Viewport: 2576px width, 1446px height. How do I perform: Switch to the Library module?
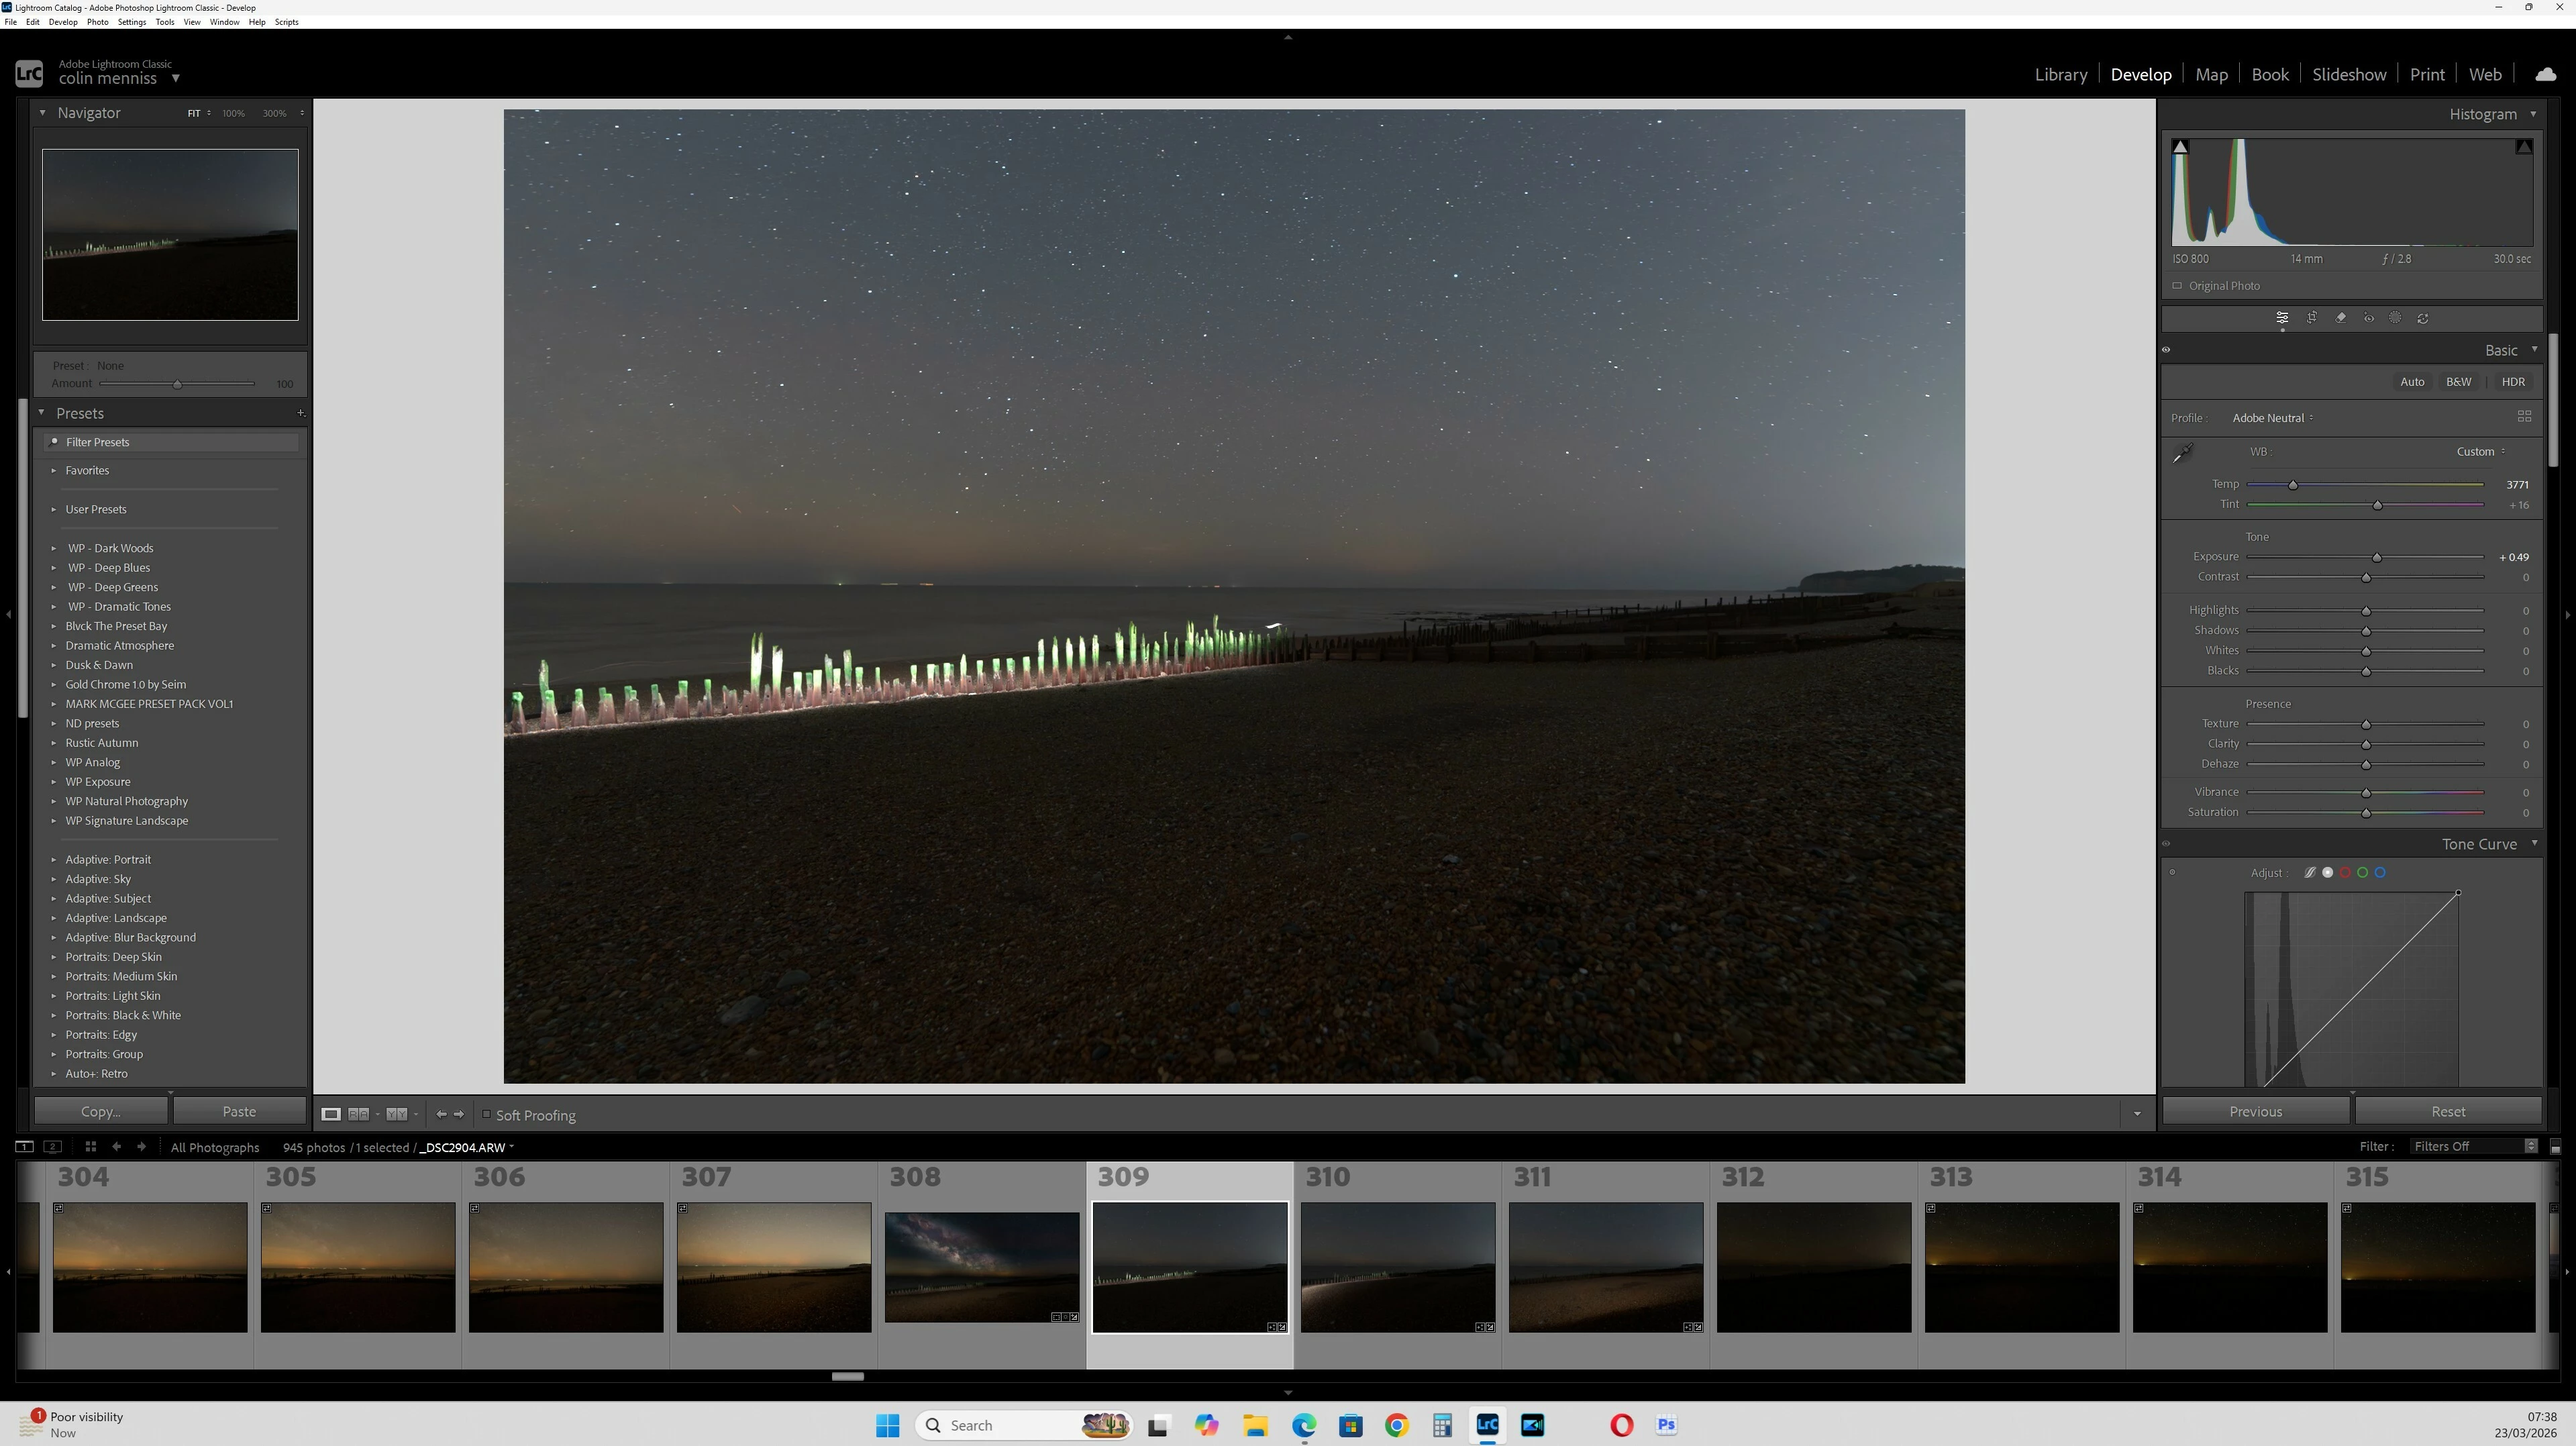tap(2060, 74)
